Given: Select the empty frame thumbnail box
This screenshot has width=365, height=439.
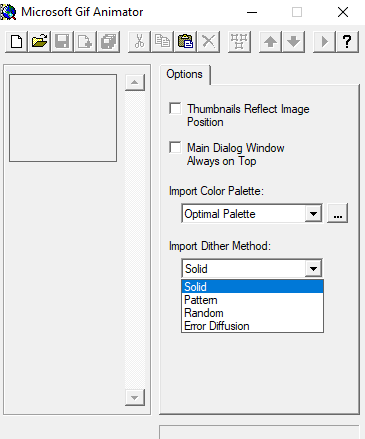Looking at the screenshot, I should pyautogui.click(x=63, y=118).
